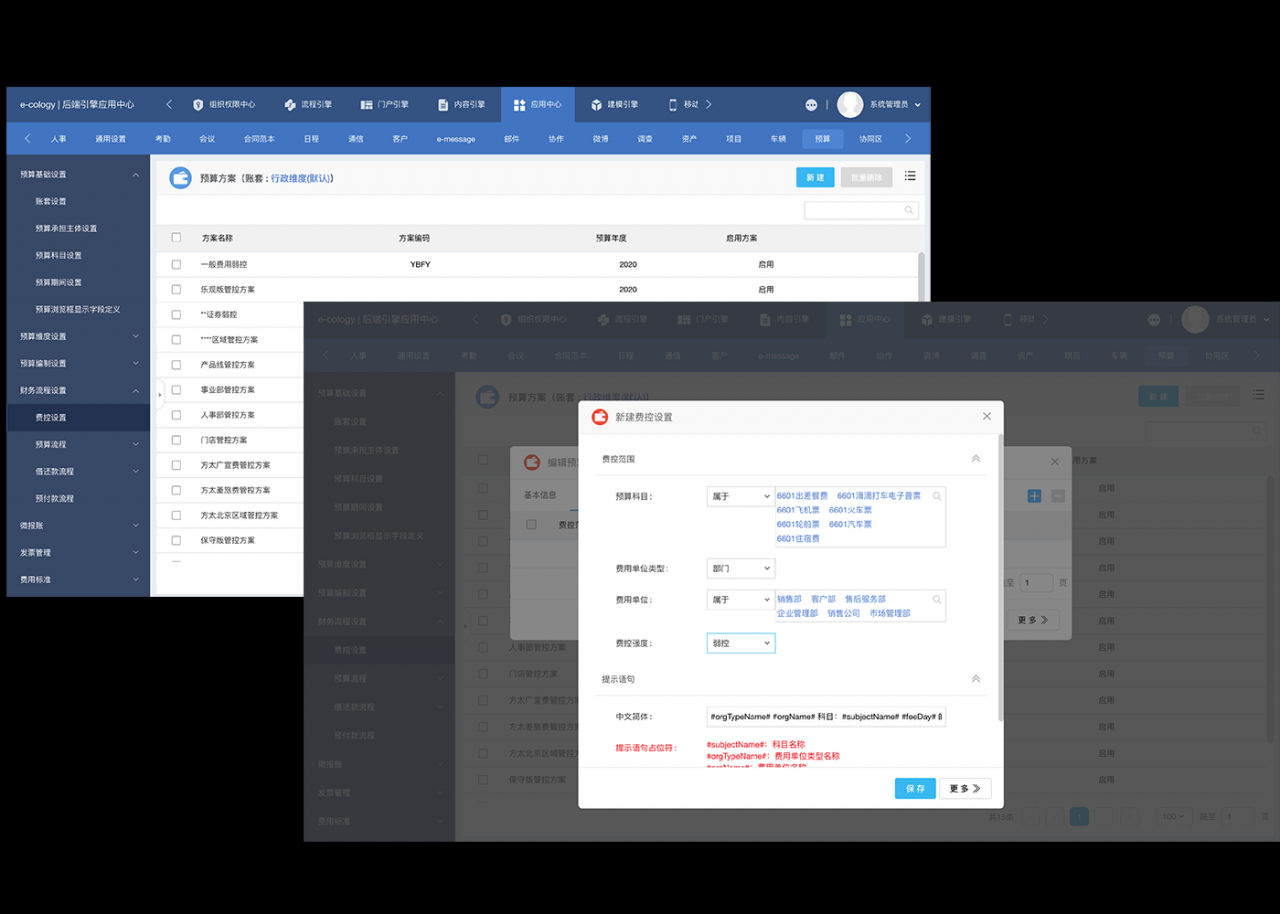
Task: Click the sidebar collapse handle arrow beside 事业部管控方案
Action: click(160, 394)
